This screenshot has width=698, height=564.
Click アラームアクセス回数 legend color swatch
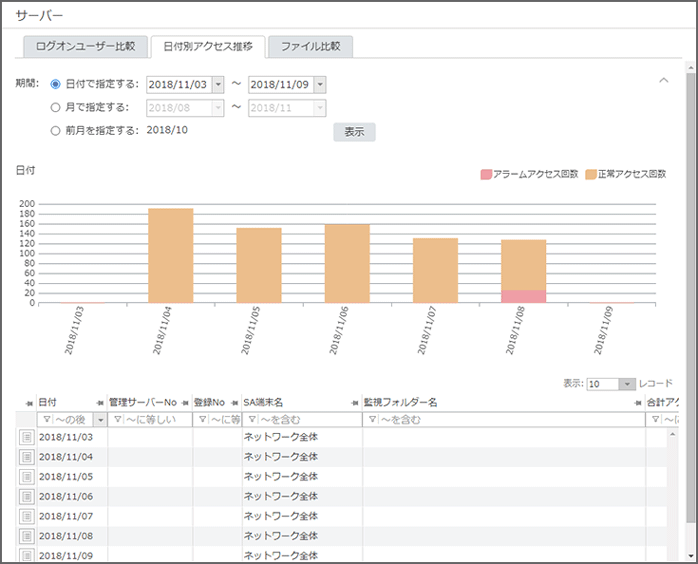486,174
